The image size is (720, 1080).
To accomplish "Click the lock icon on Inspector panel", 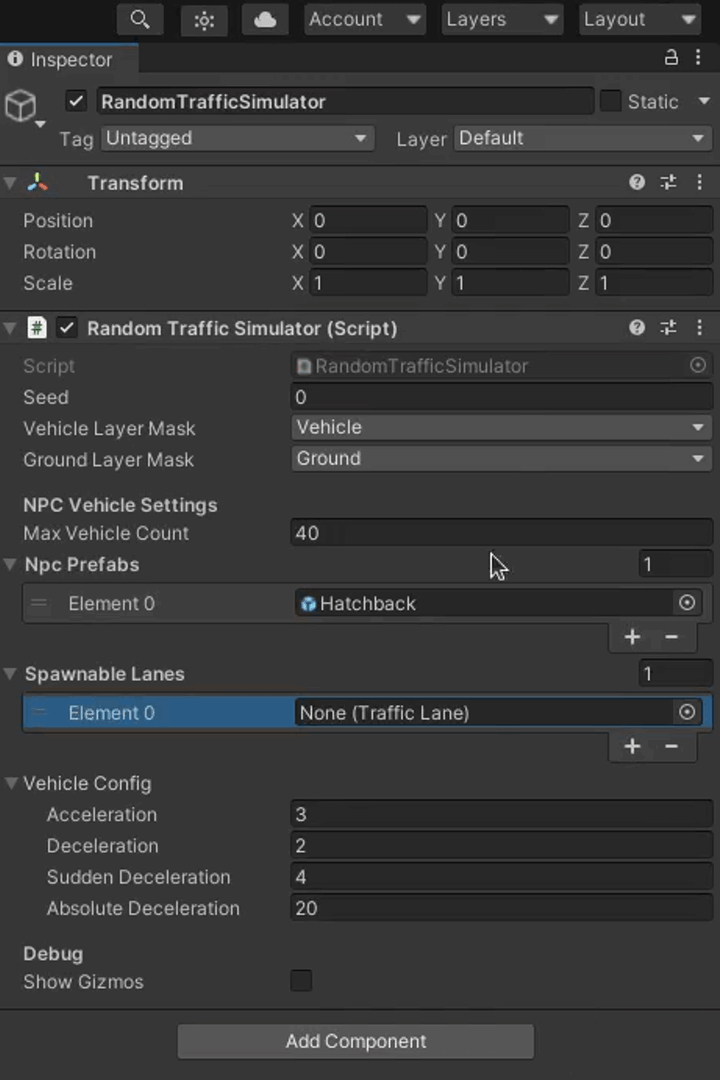I will 671,58.
